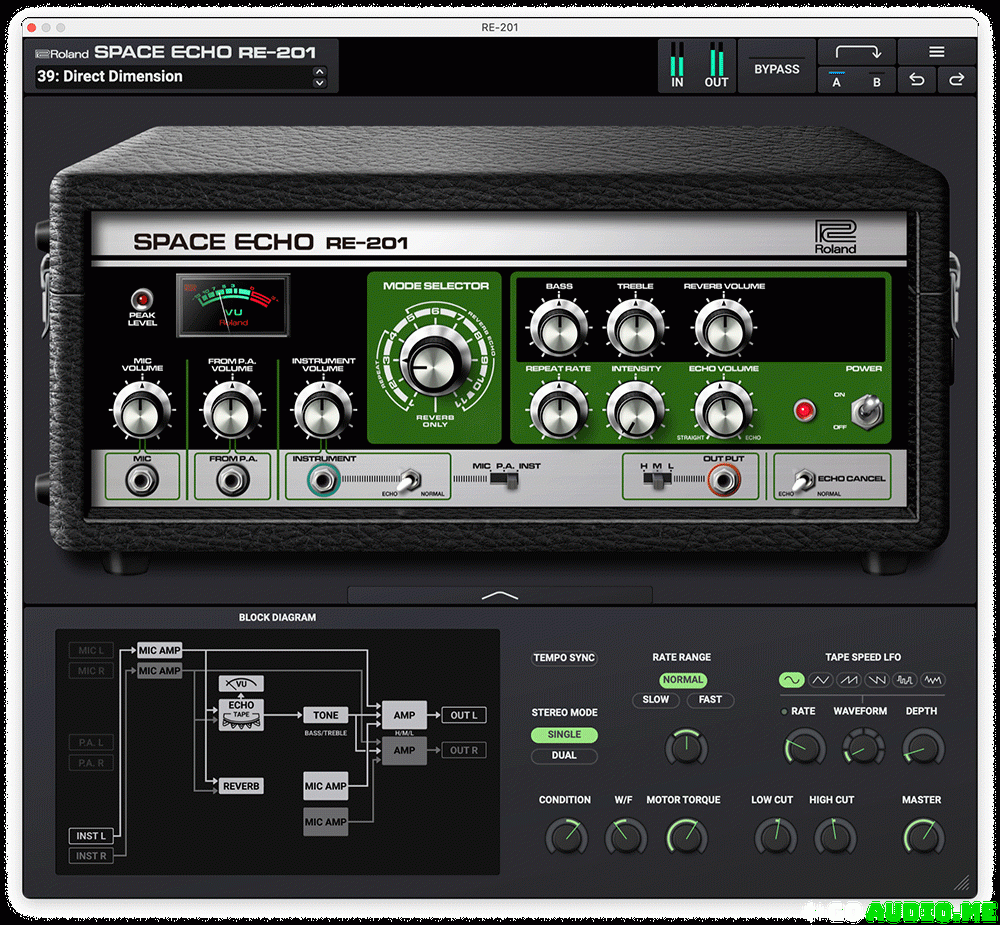Set rate range to NORMAL
This screenshot has height=925, width=1000.
682,680
